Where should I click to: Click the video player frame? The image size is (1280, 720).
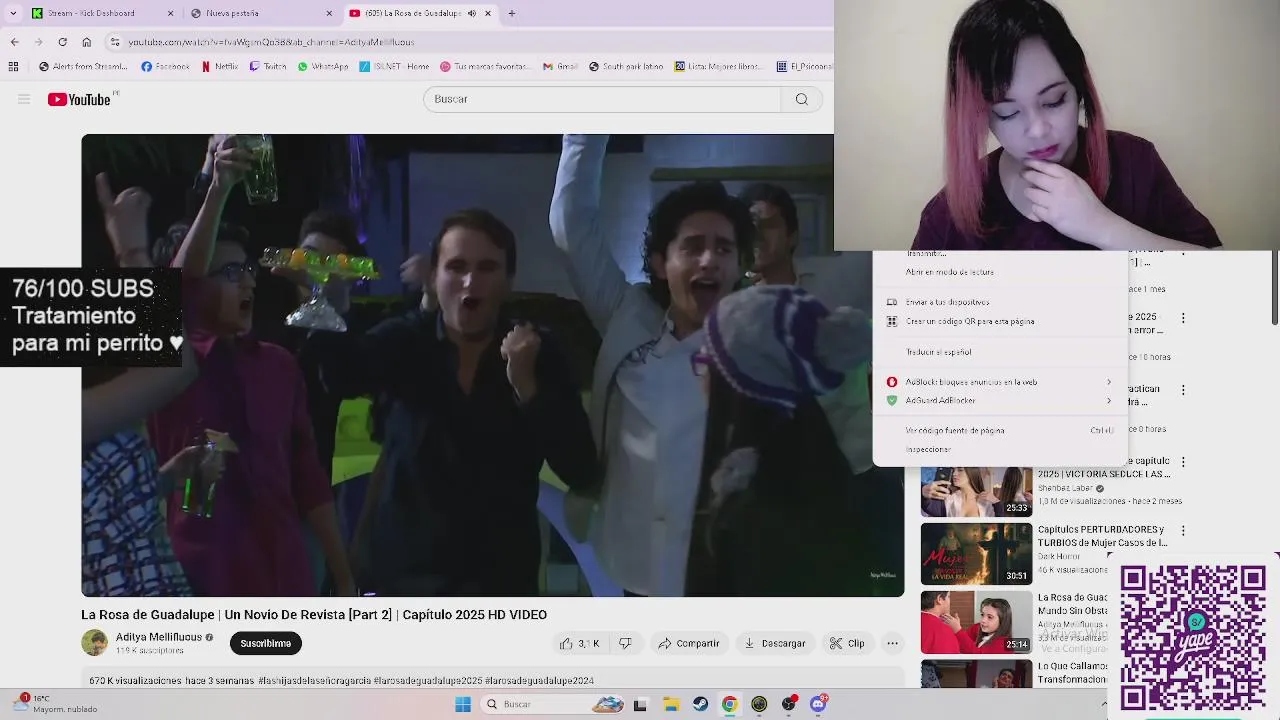pyautogui.click(x=492, y=365)
